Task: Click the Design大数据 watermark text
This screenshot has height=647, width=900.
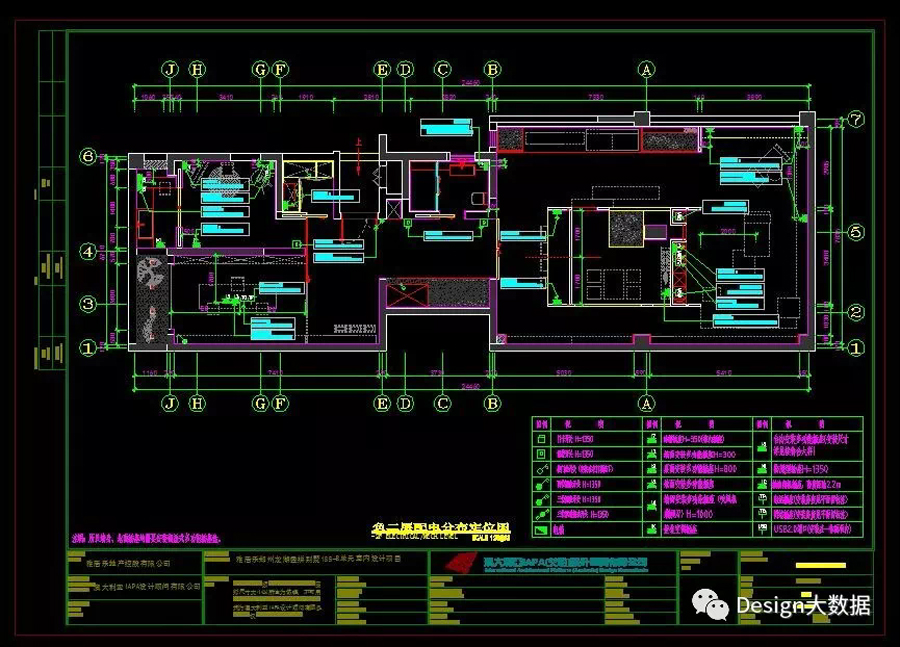Action: [803, 605]
